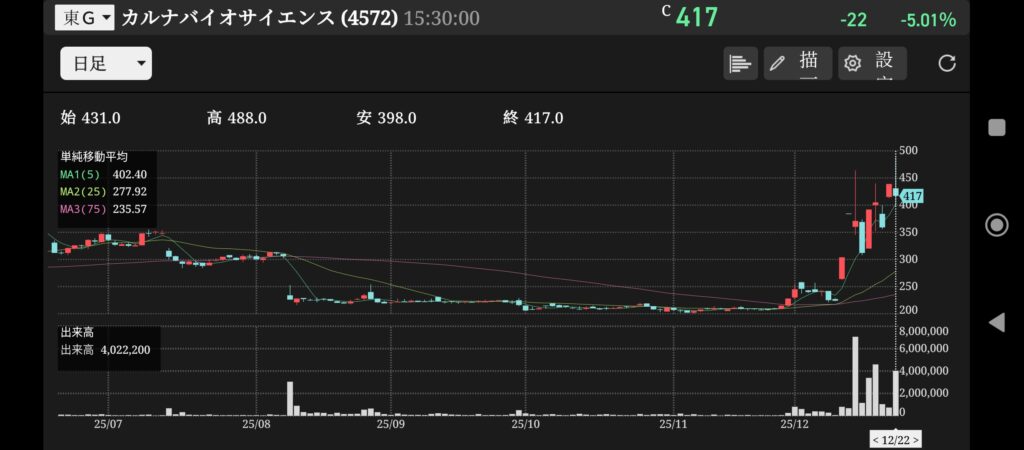
Task: Expand the 東G market dropdown
Action: click(84, 17)
